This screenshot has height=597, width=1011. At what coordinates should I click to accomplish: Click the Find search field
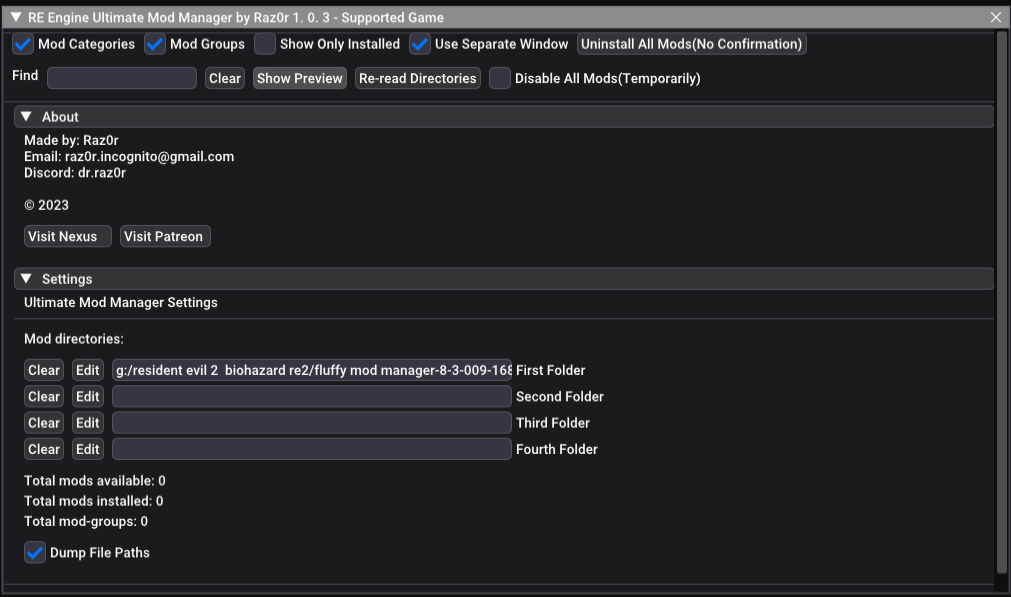point(122,78)
